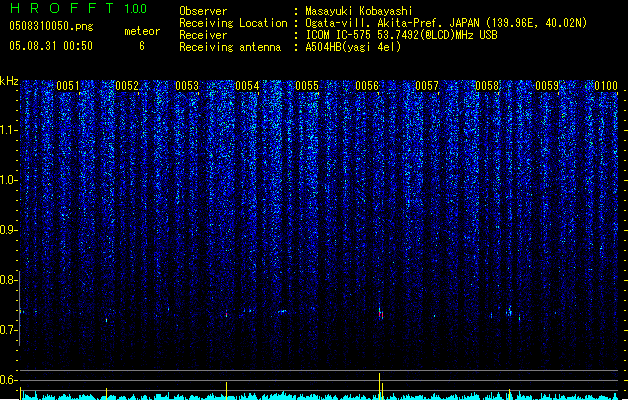The height and width of the screenshot is (400, 629).
Task: Click the 1.0 kHz axis tick label
Action: pos(9,180)
